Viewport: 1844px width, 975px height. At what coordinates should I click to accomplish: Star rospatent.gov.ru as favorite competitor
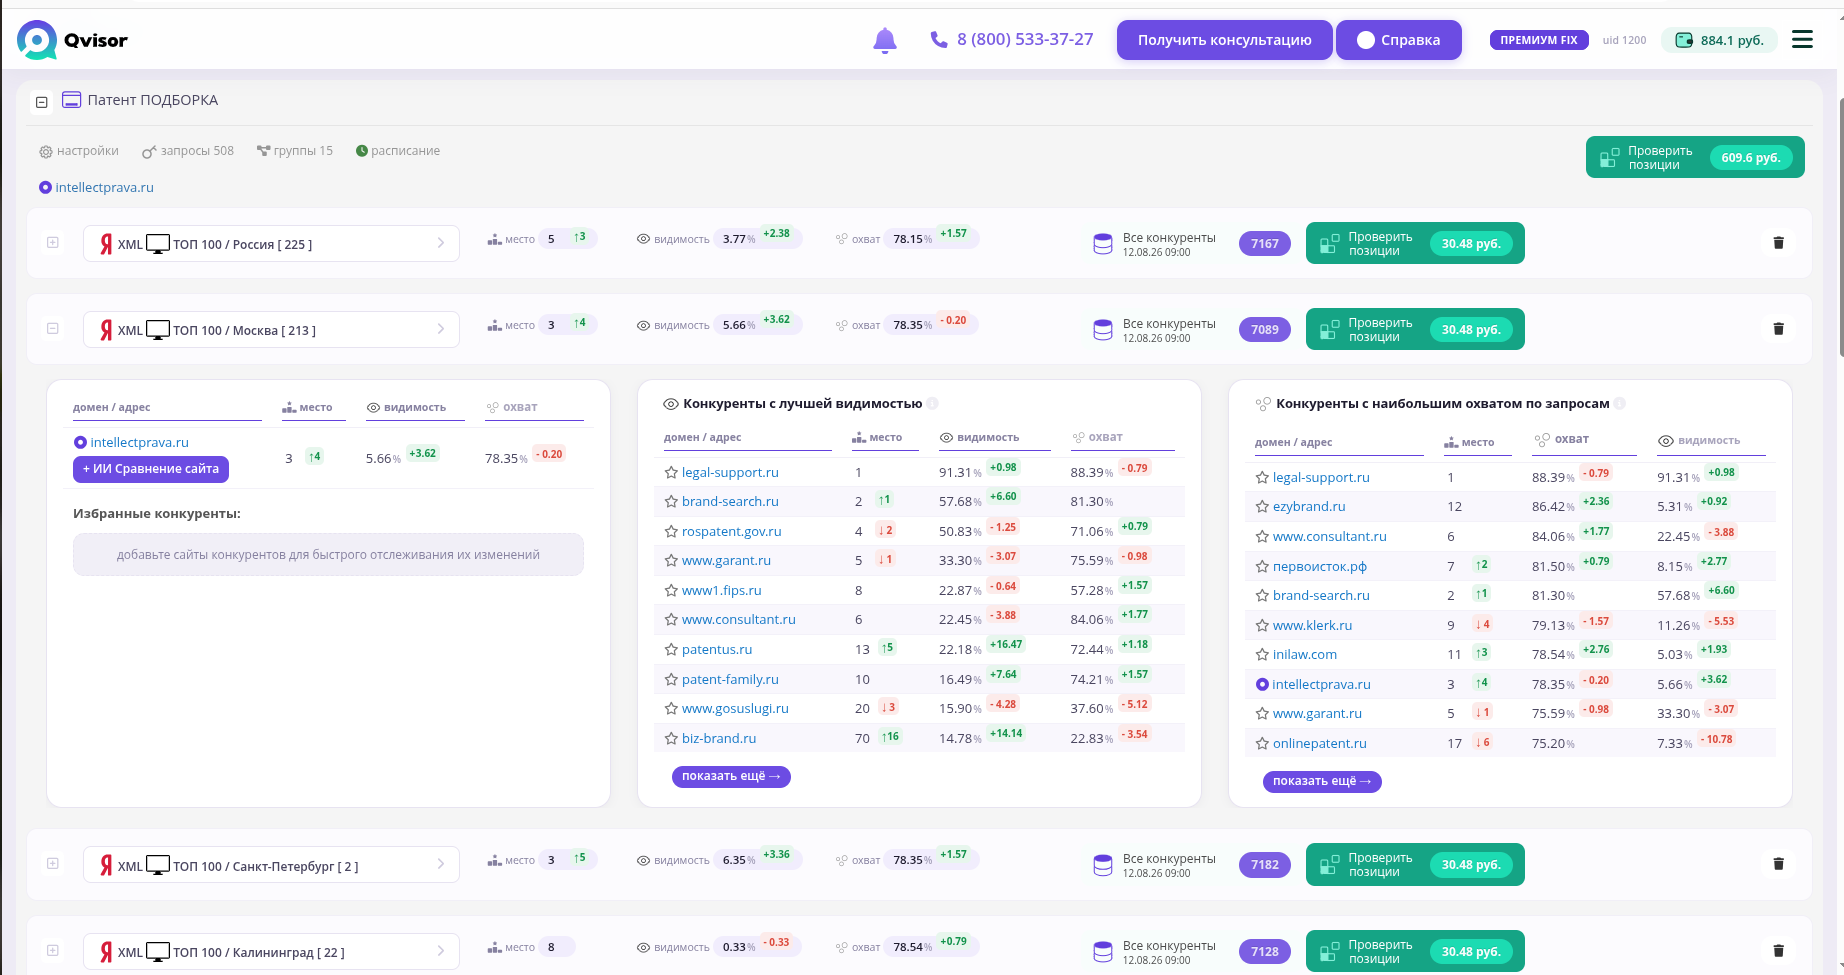click(x=671, y=532)
